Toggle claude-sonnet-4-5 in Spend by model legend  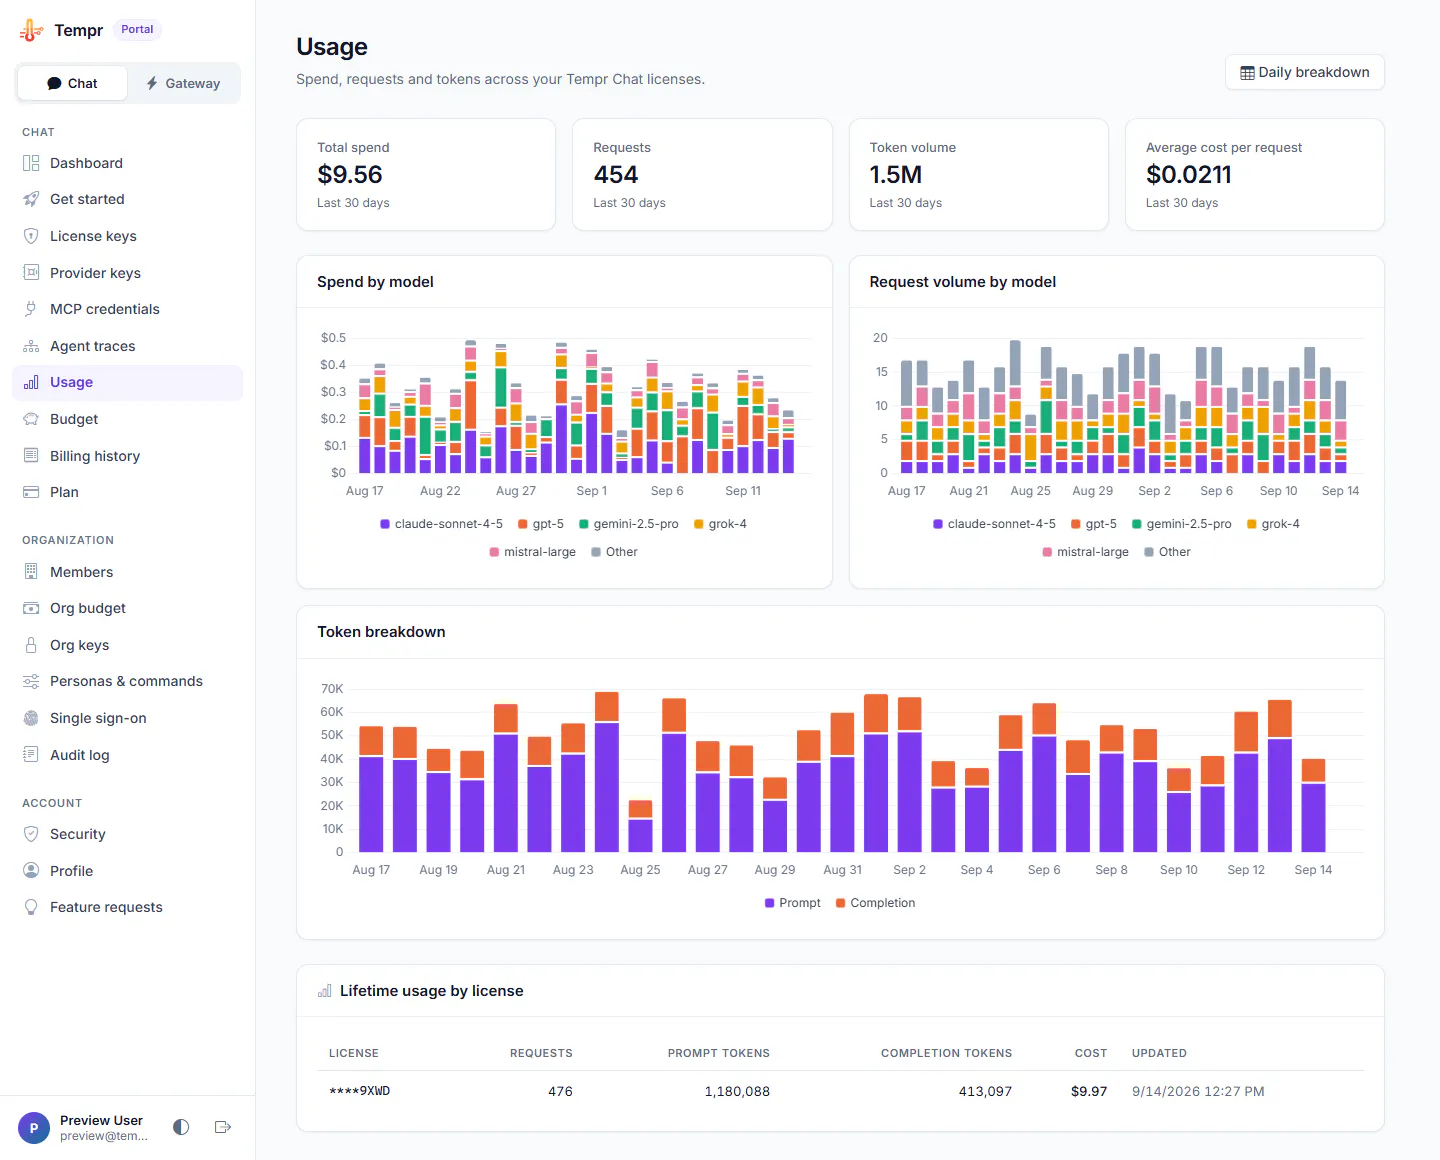pyautogui.click(x=441, y=524)
